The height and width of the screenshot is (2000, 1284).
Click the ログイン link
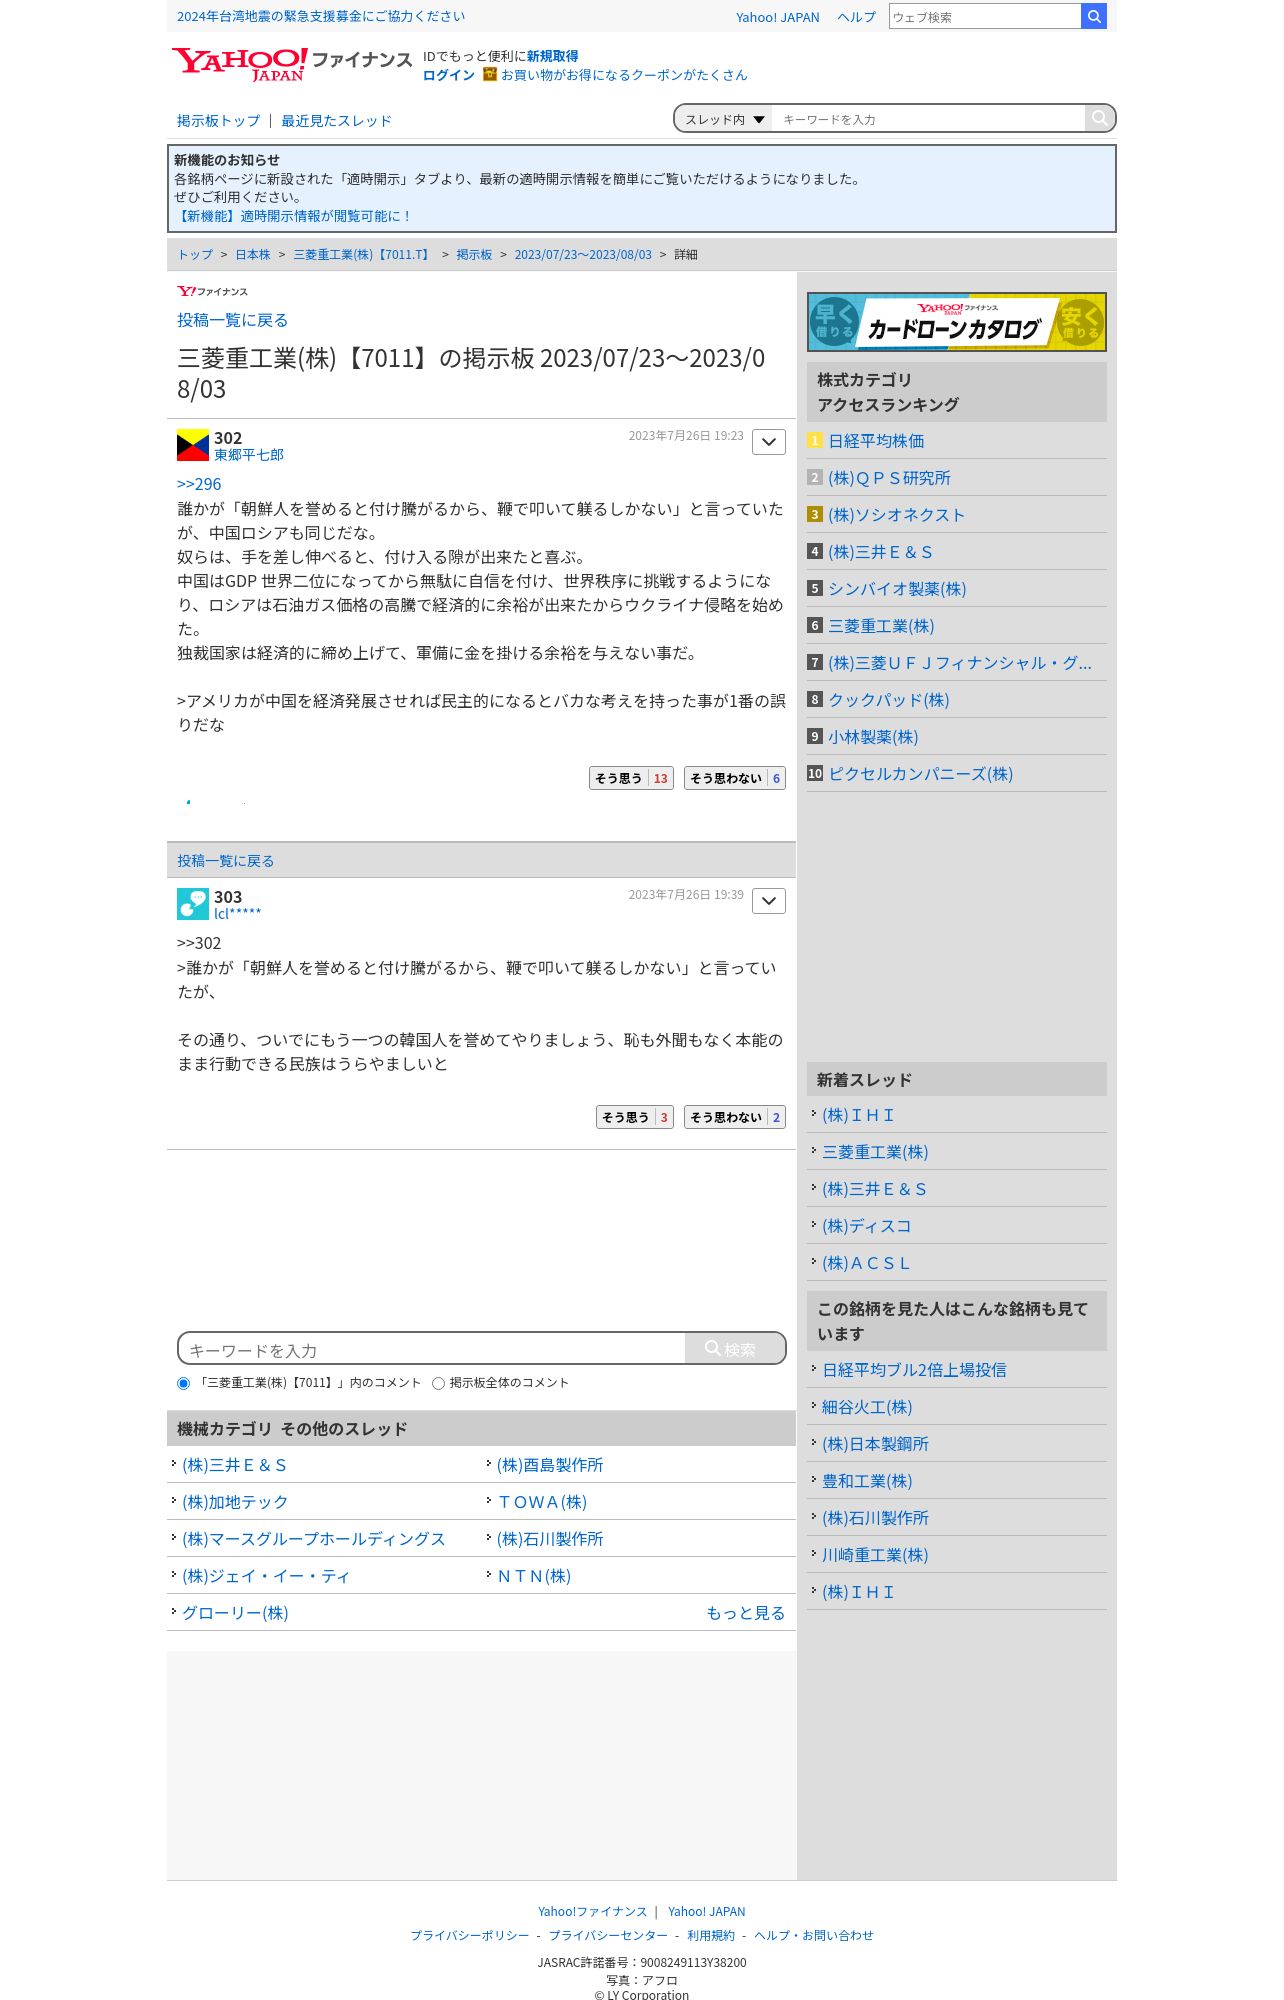coord(448,75)
